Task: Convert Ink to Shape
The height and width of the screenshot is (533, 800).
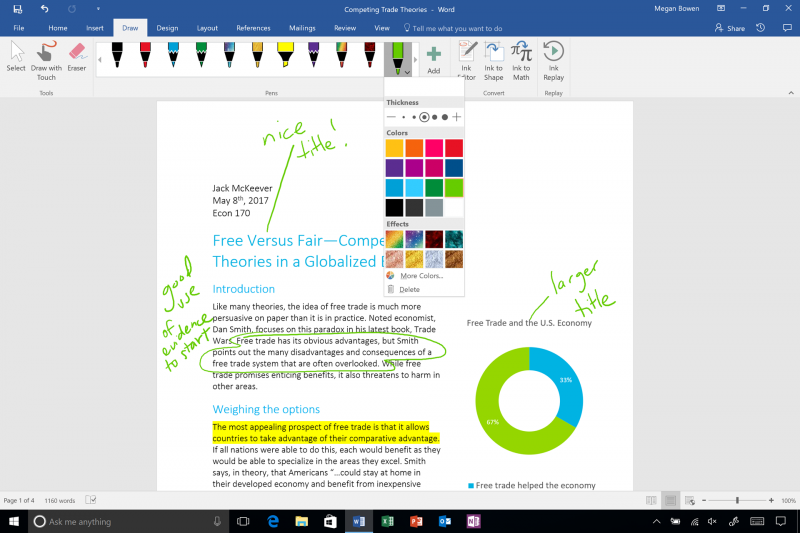Action: (493, 61)
